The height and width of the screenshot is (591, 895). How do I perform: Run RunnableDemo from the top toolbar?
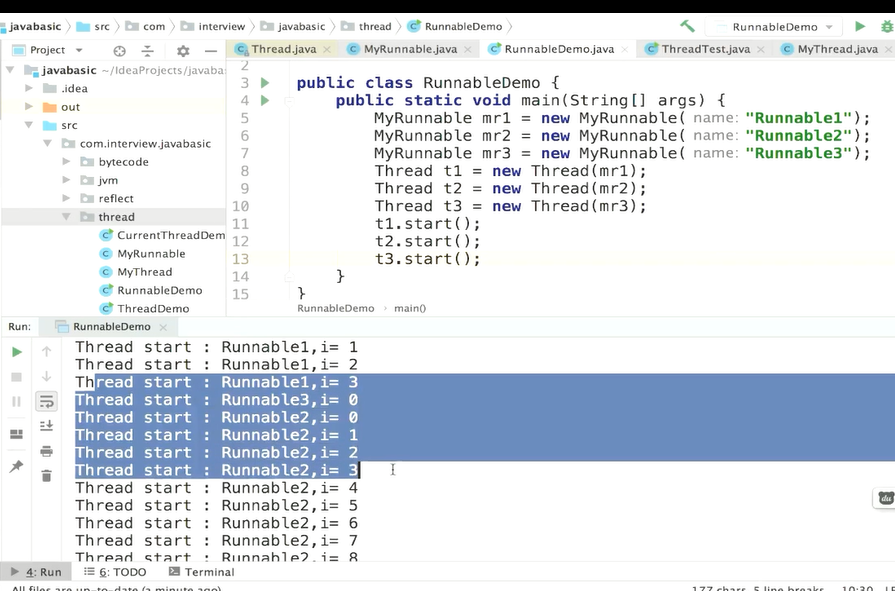859,26
